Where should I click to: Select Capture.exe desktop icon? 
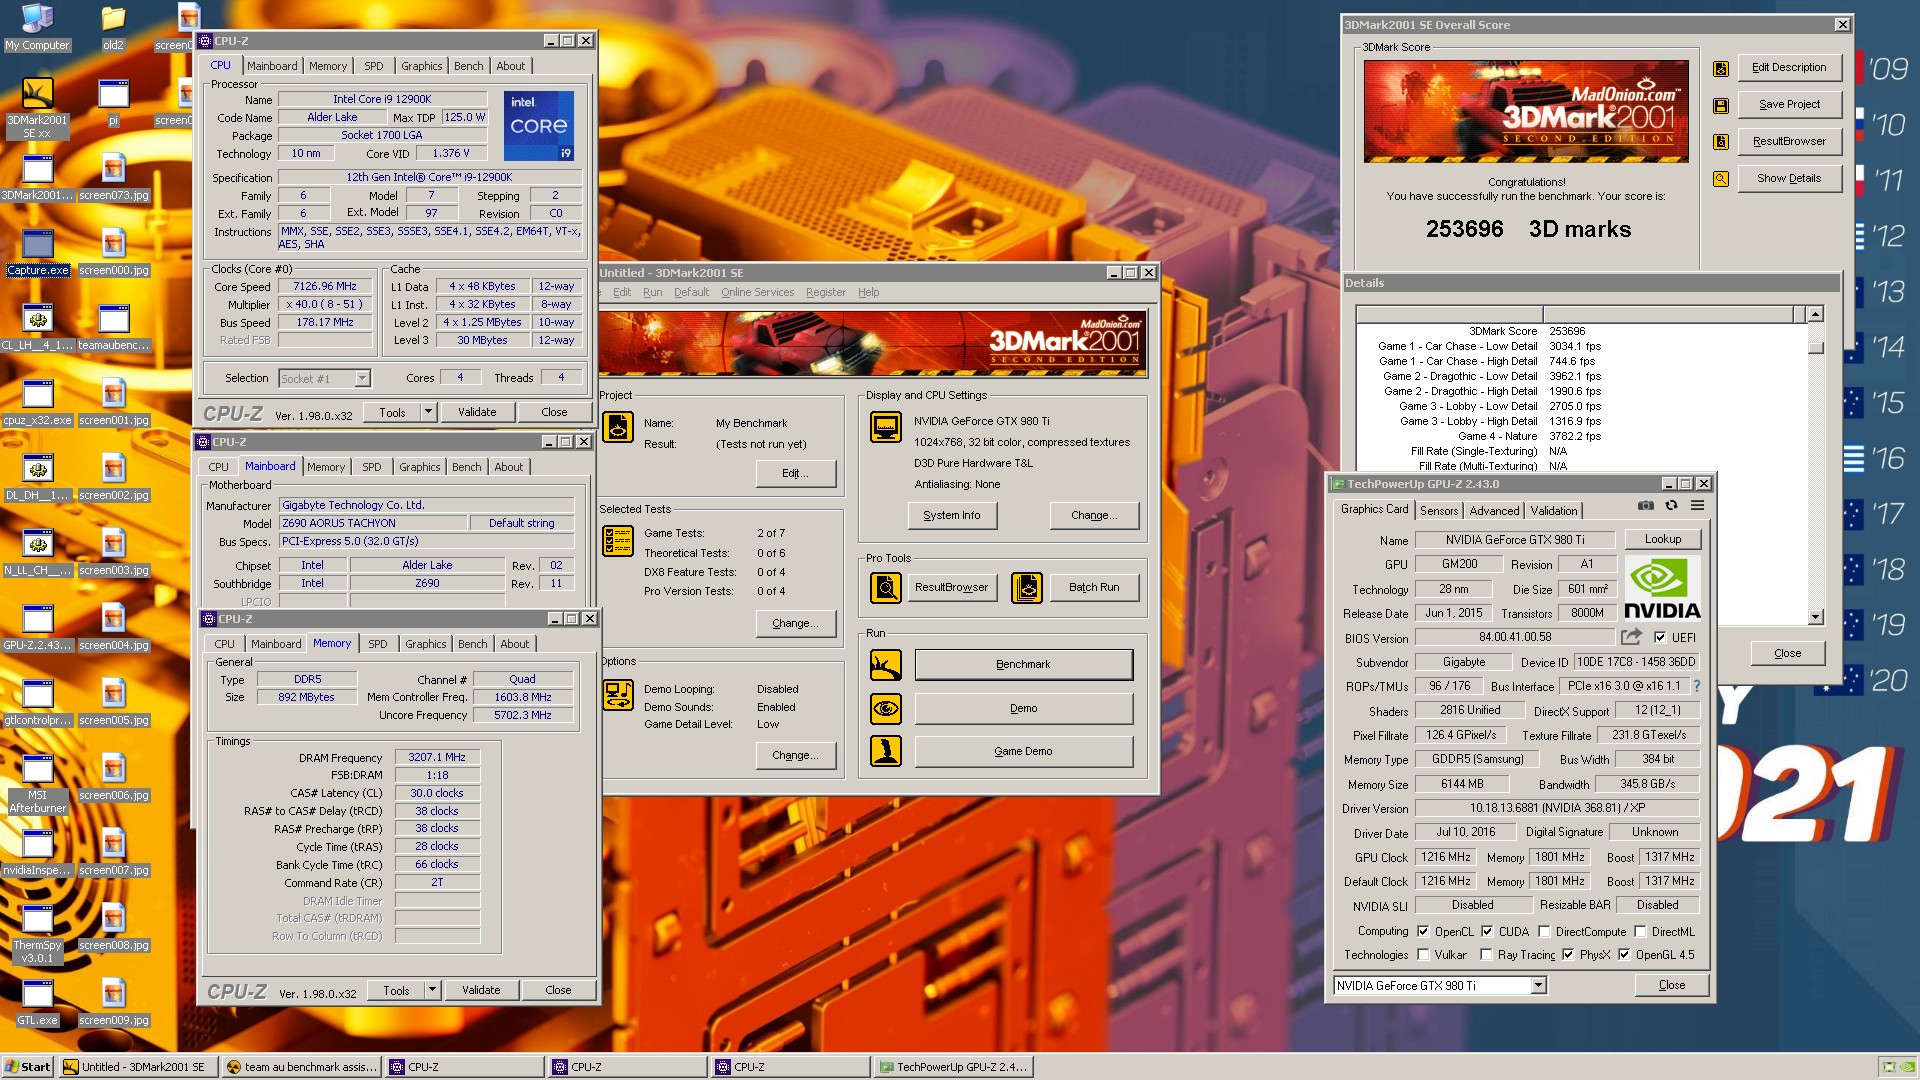(x=37, y=253)
